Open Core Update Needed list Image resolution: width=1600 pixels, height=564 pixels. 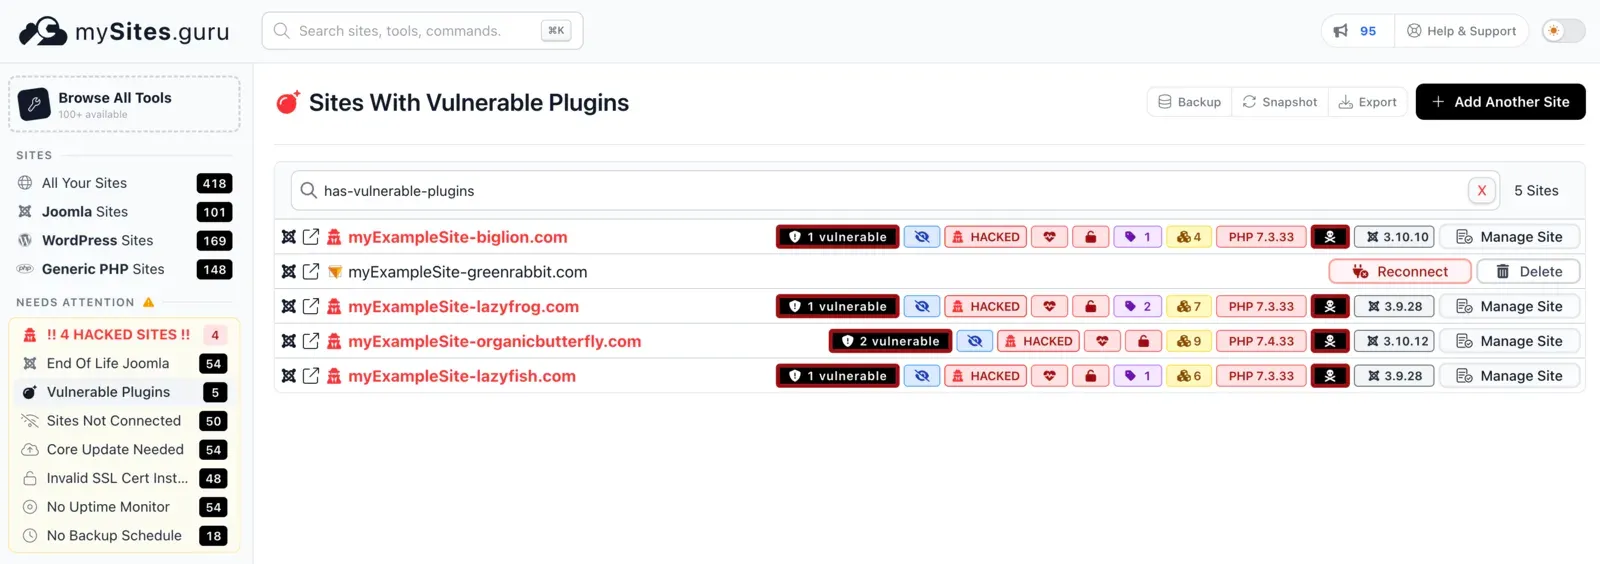coord(124,450)
